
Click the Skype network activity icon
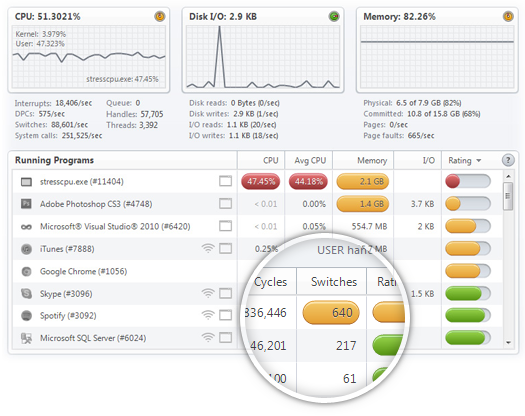208,293
